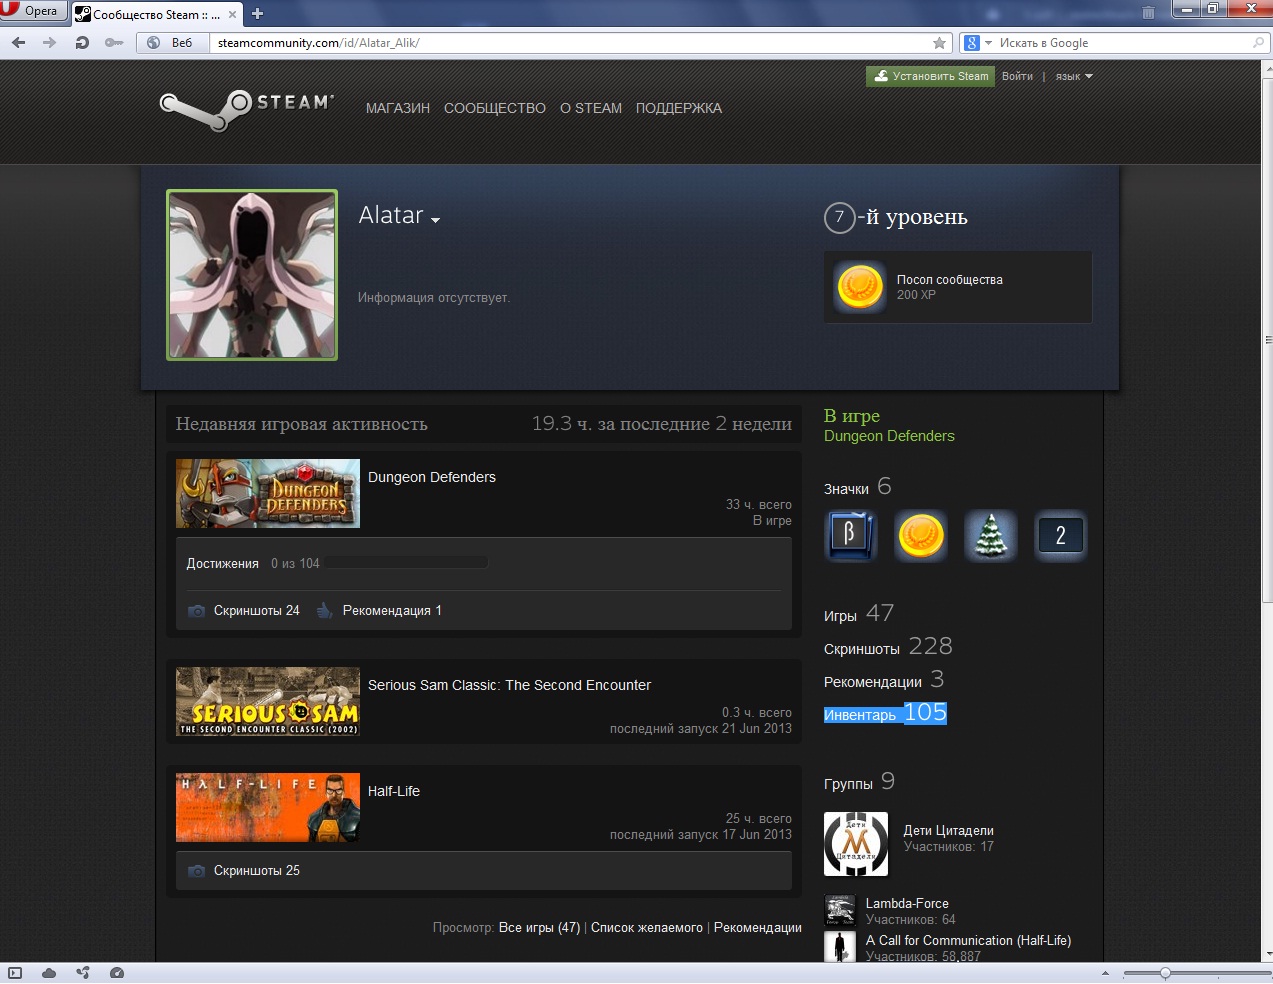Click the Opera Link cloud icon in status bar
This screenshot has width=1273, height=984.
(49, 972)
